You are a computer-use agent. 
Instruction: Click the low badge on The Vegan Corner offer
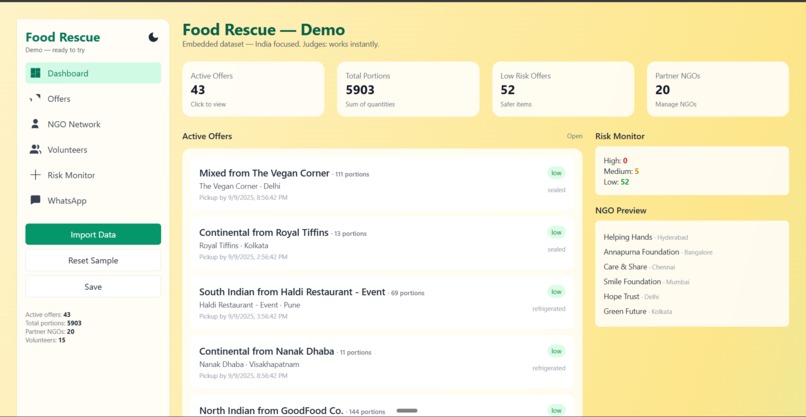coord(556,173)
